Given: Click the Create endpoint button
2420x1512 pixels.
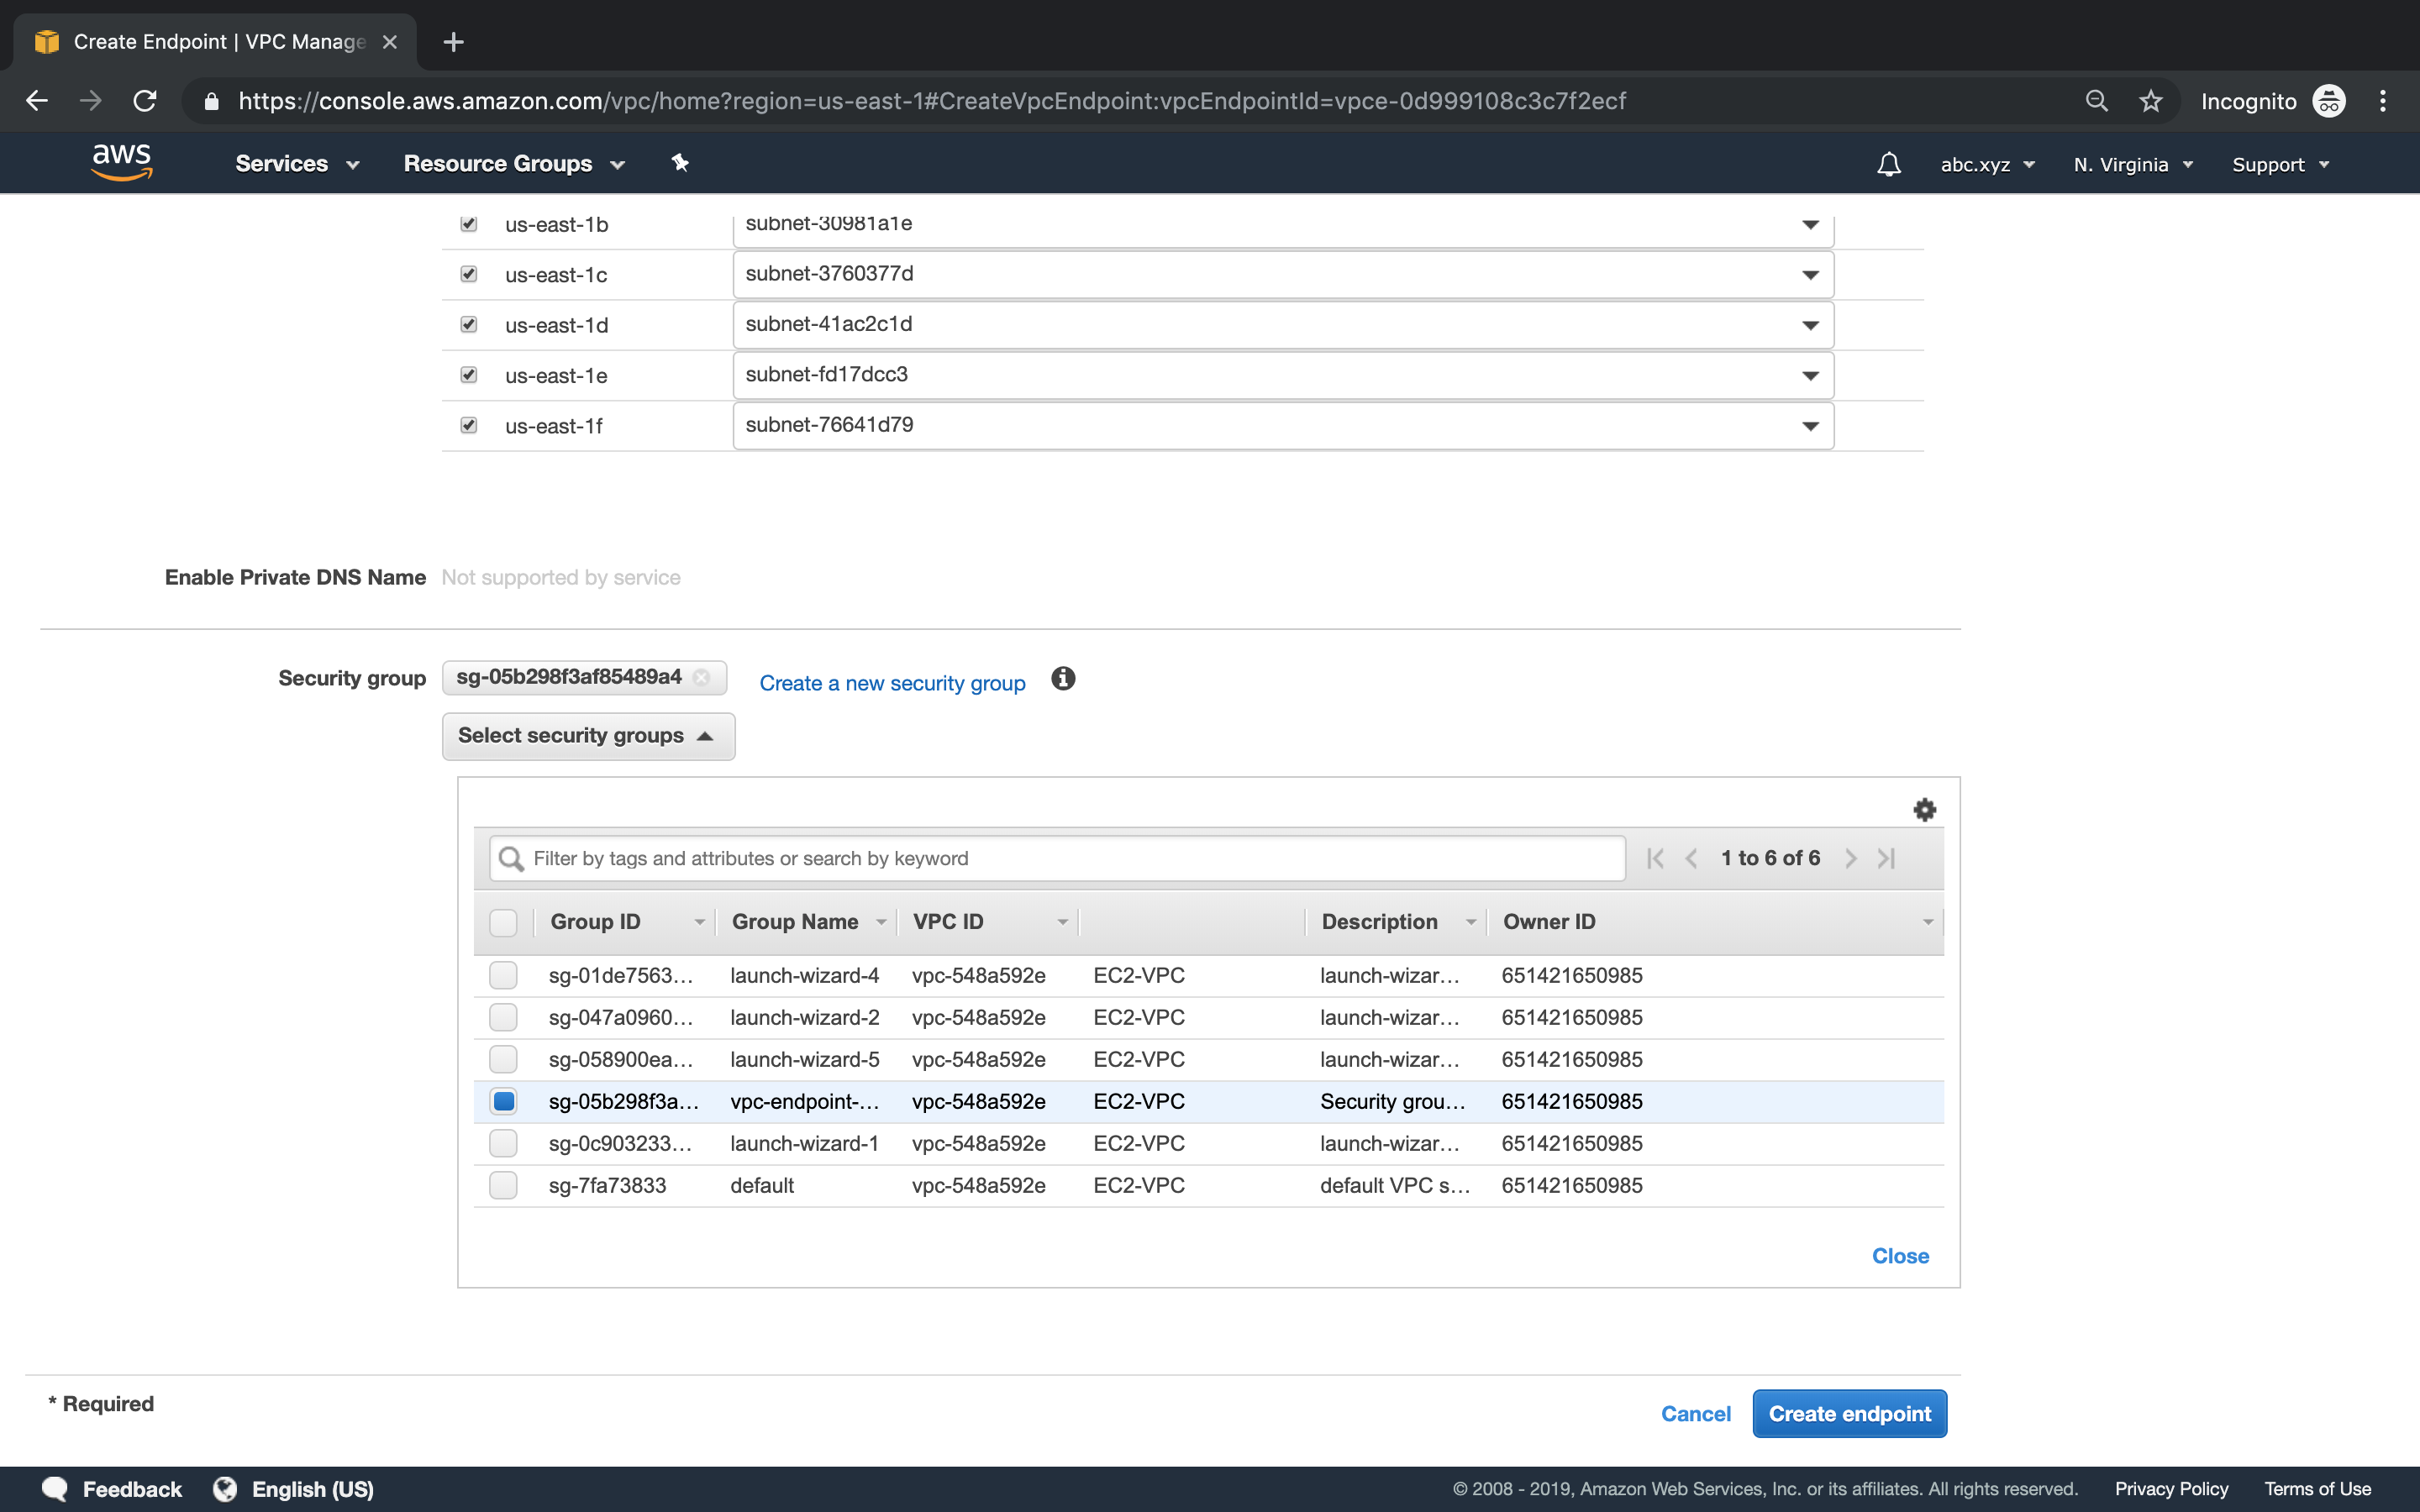Looking at the screenshot, I should (x=1849, y=1413).
